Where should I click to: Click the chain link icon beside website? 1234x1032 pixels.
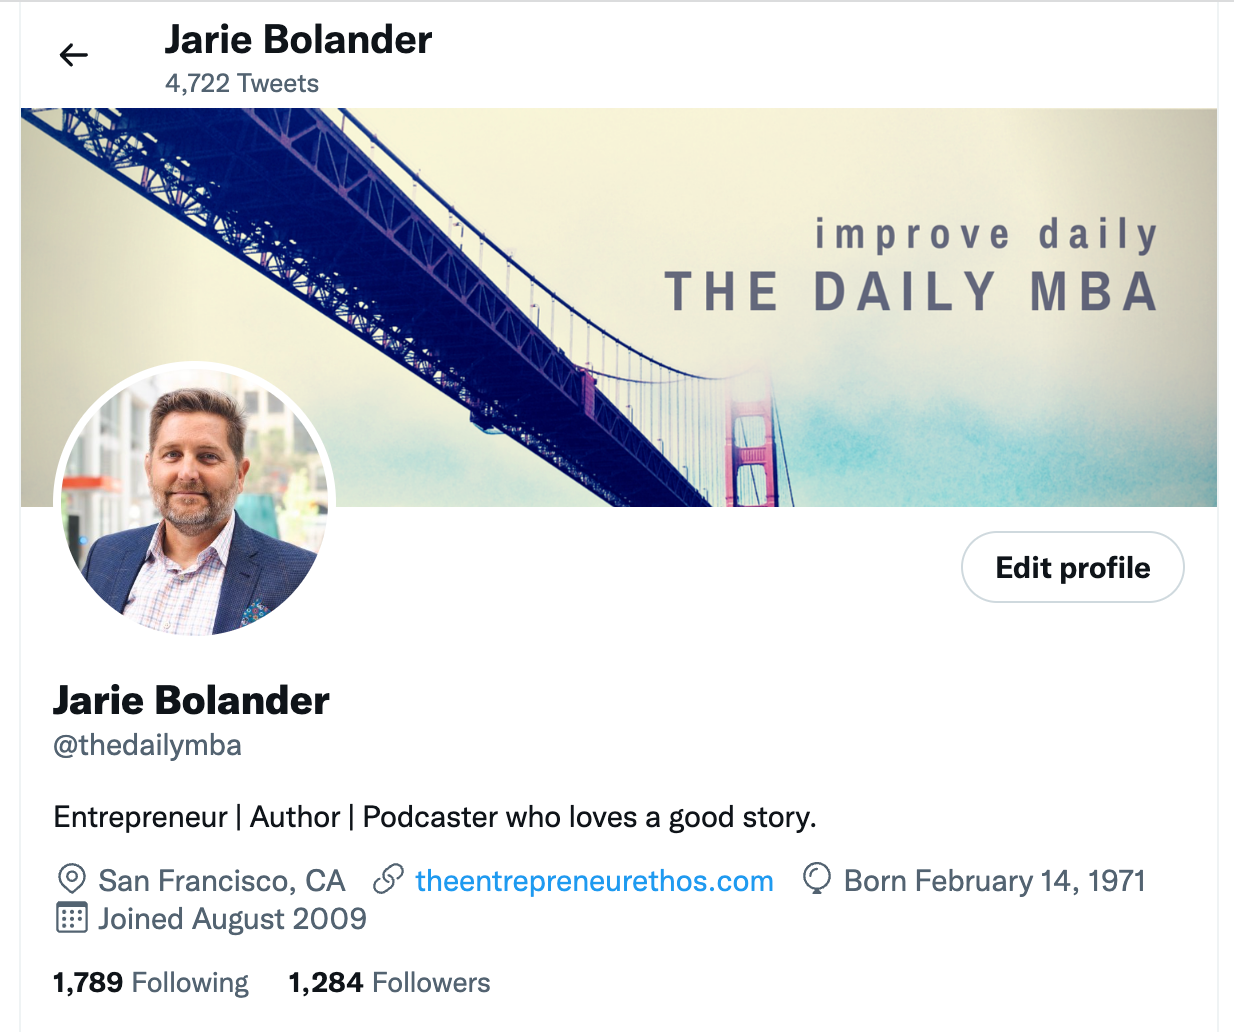coord(388,880)
